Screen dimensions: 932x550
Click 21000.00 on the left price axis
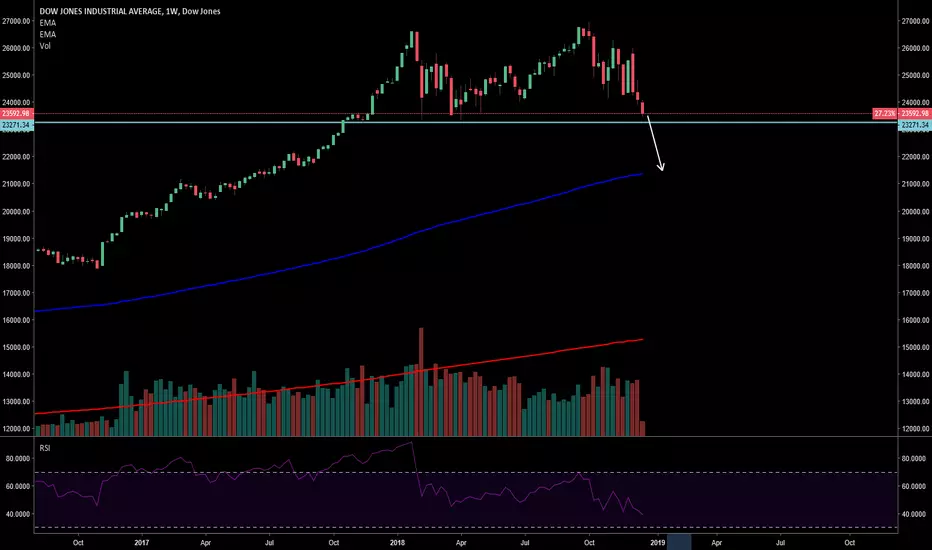coord(17,184)
